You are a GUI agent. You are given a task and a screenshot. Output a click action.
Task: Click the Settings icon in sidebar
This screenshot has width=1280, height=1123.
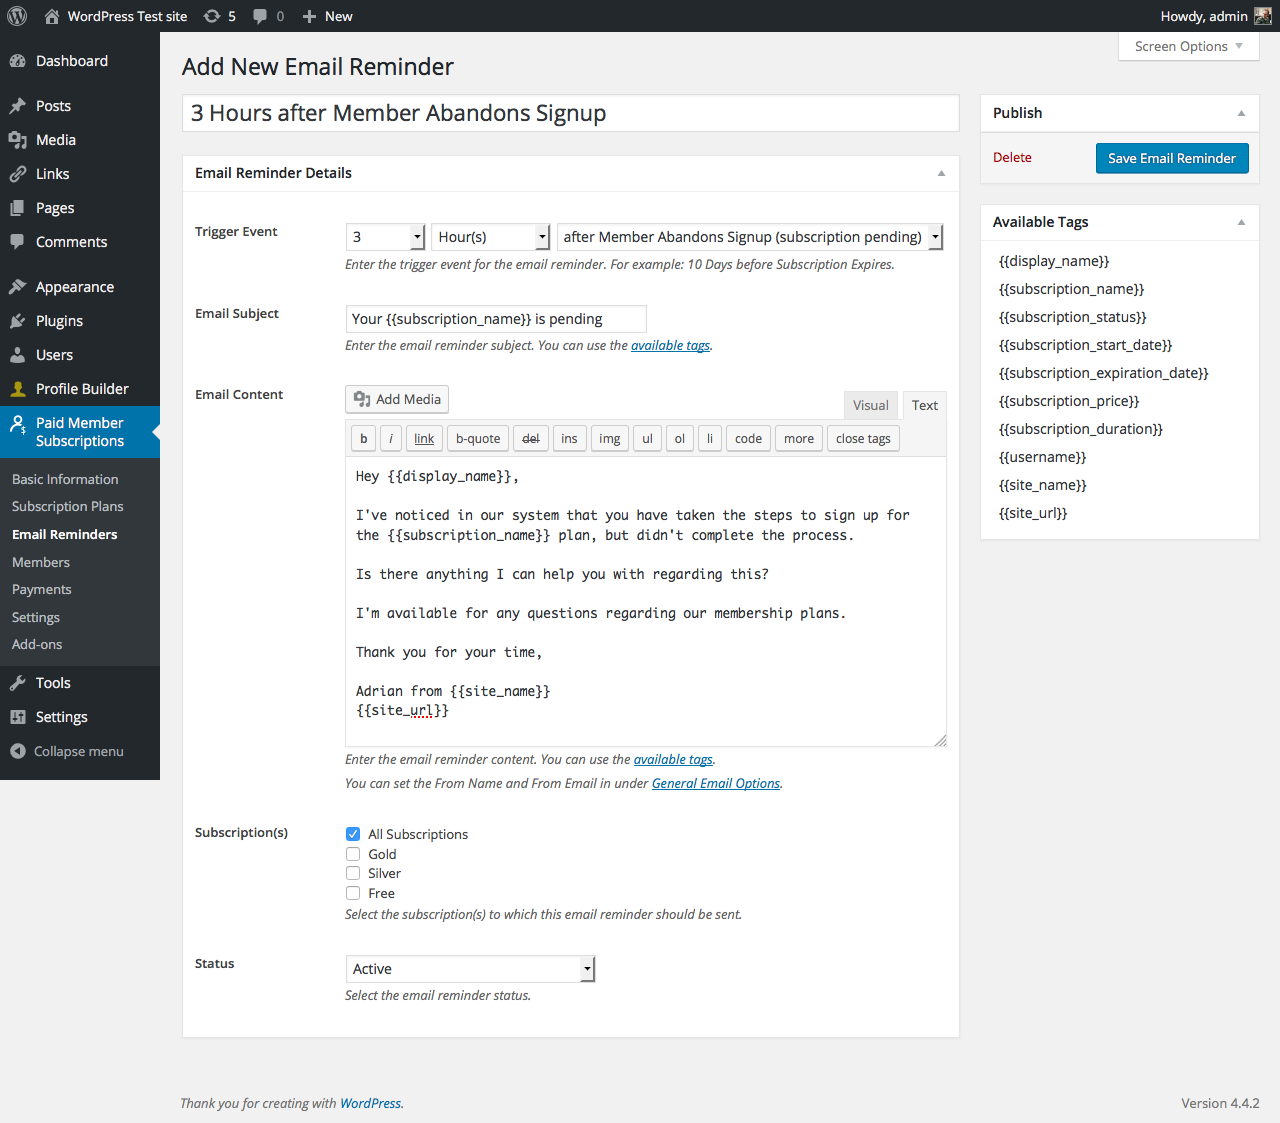coord(18,717)
